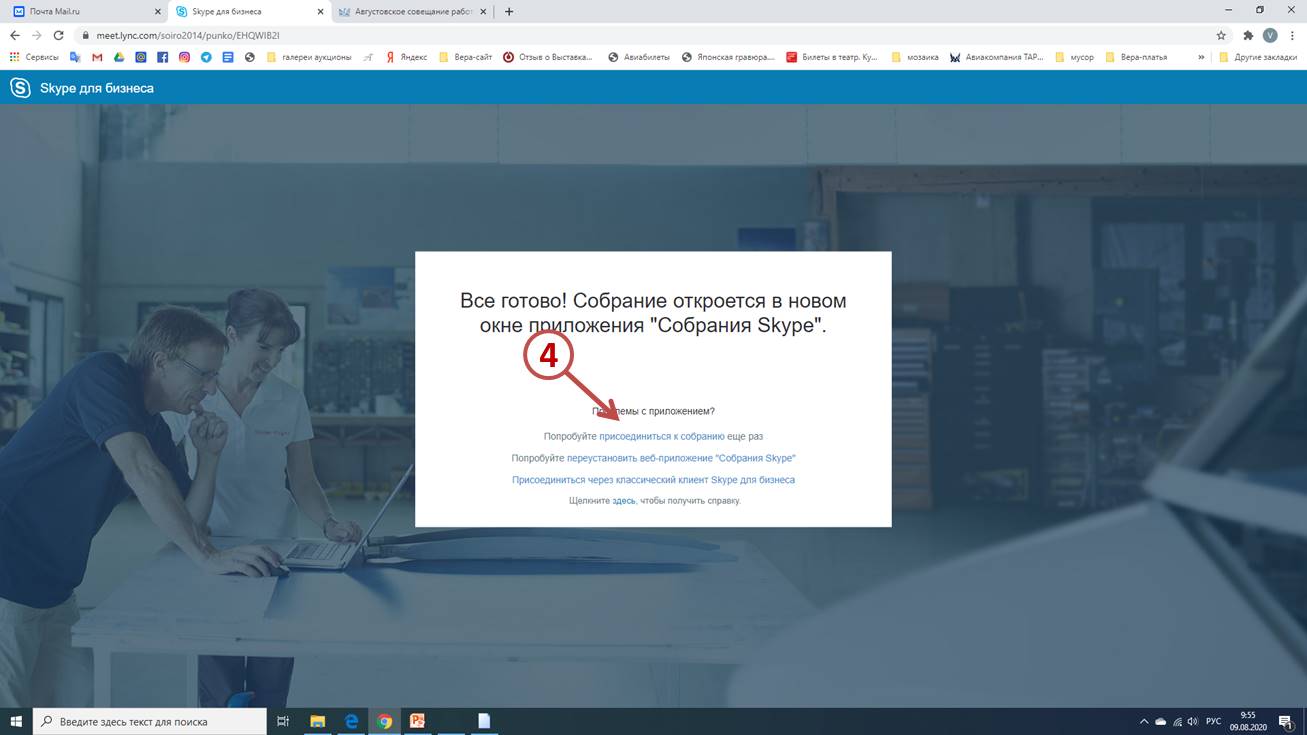The height and width of the screenshot is (735, 1307).
Task: Open the Chrome profile avatar V
Action: coord(1270,35)
